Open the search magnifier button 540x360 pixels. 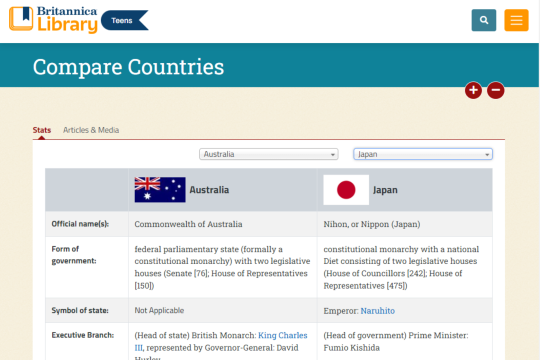484,20
